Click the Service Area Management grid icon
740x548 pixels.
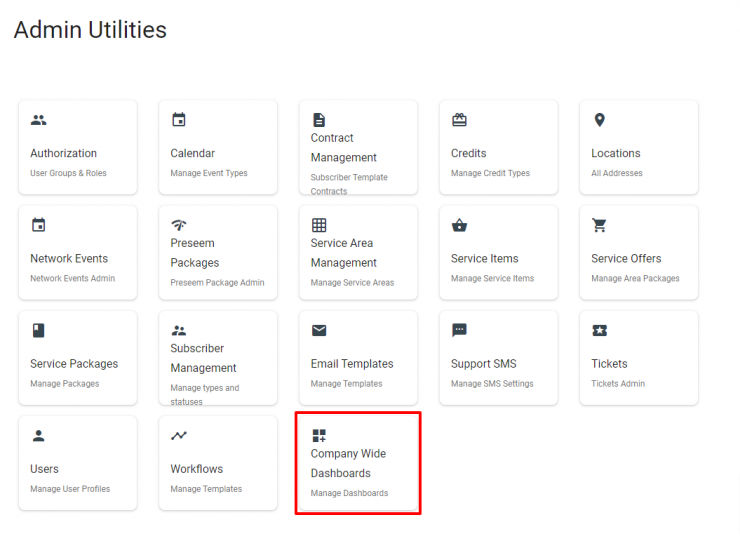[x=319, y=225]
